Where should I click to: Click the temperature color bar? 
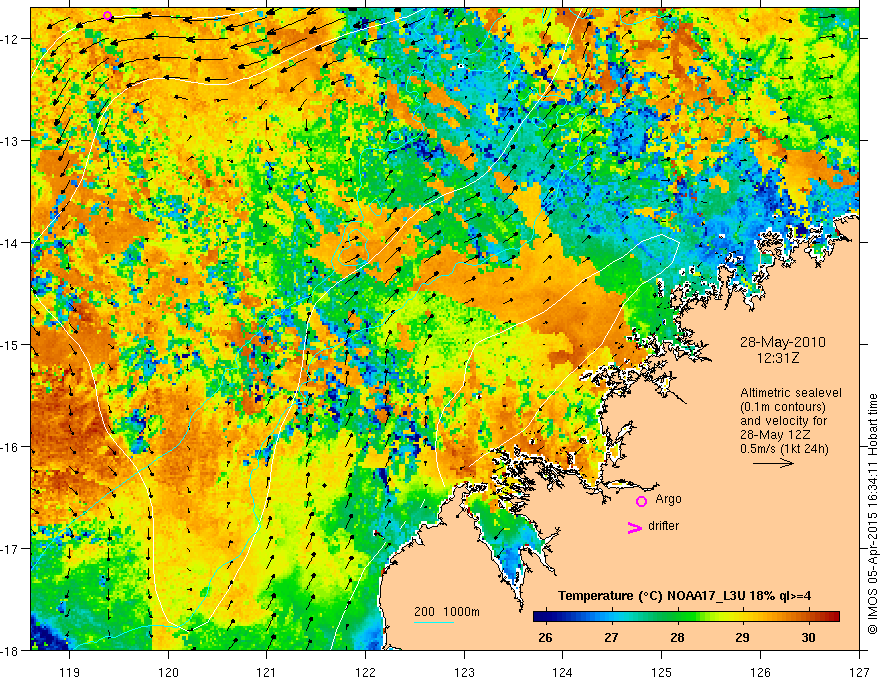click(686, 616)
